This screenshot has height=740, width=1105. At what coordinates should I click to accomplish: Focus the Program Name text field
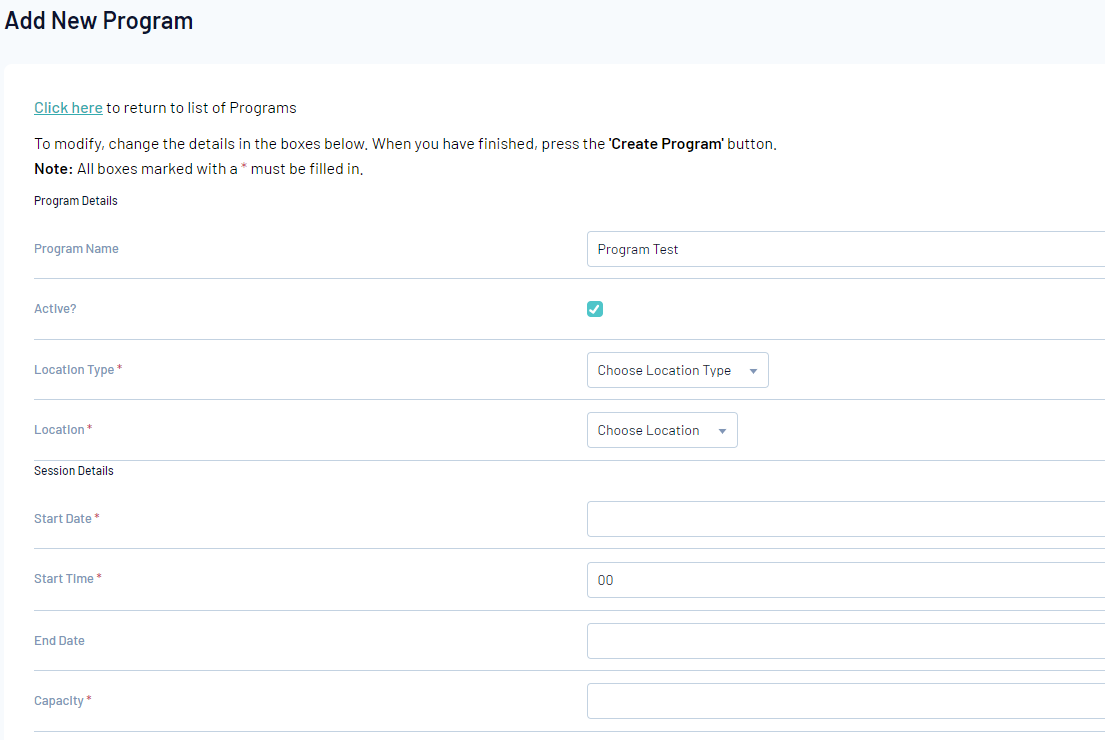(845, 249)
